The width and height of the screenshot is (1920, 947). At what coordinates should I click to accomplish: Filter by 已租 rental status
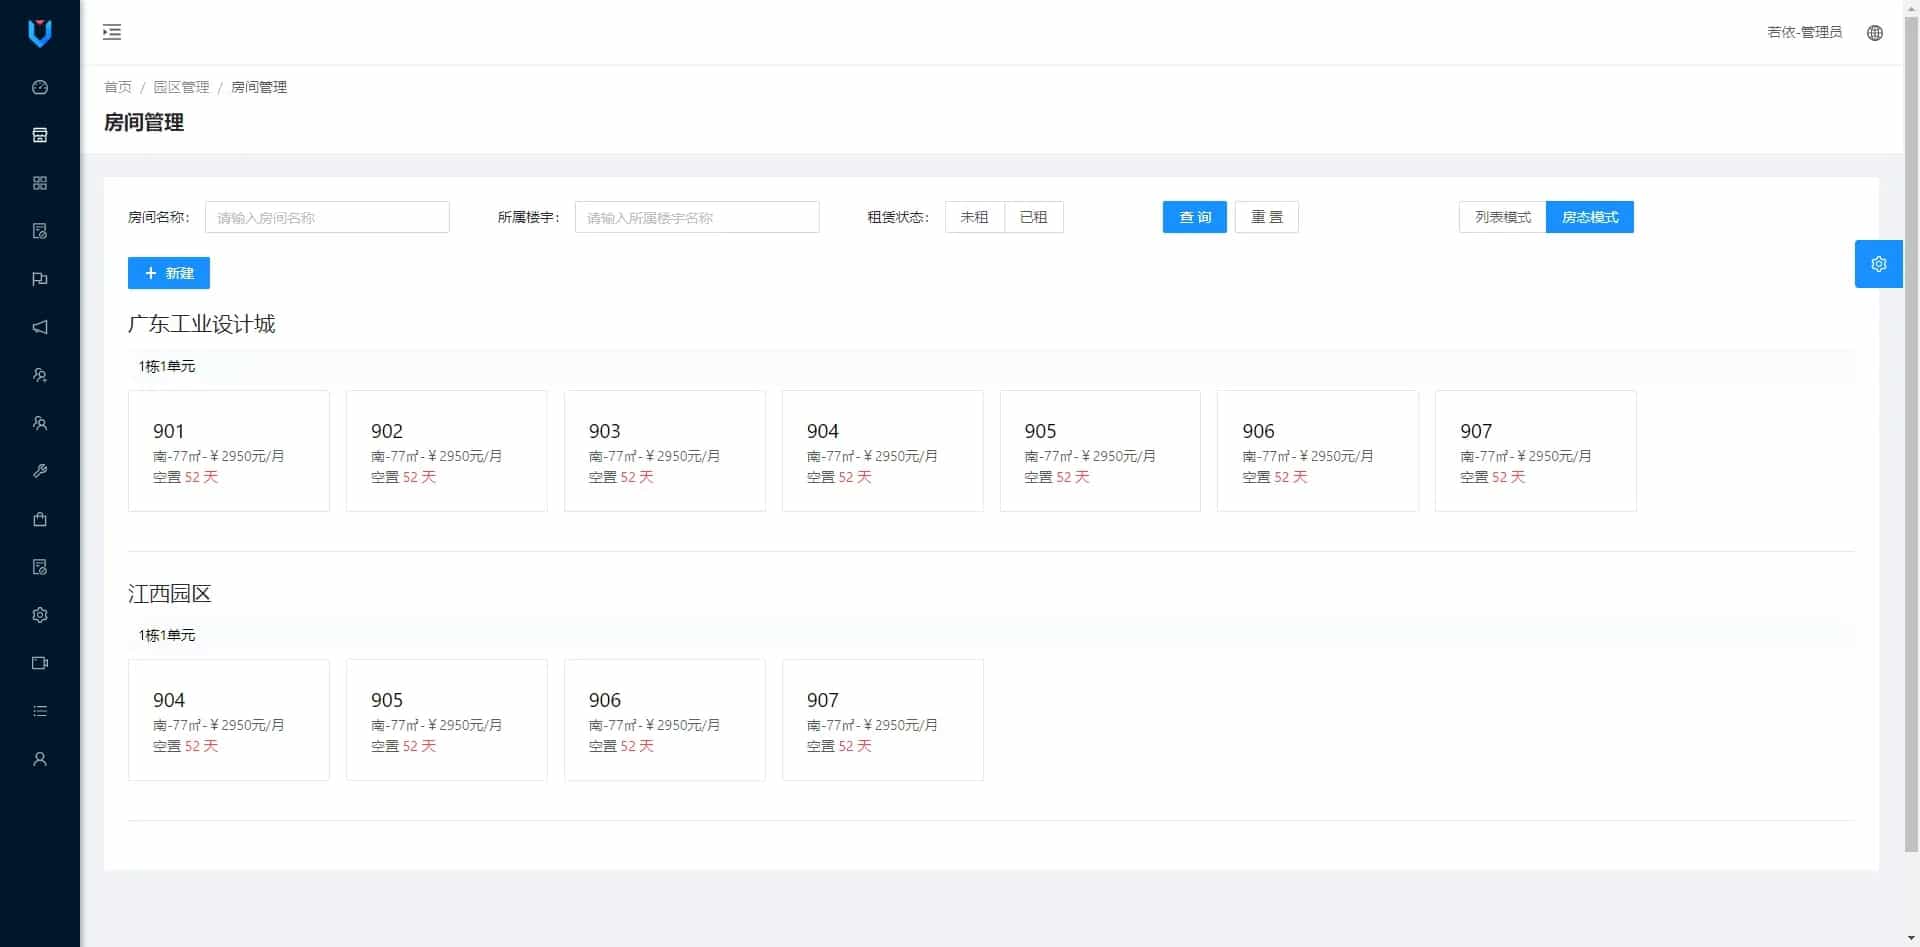click(x=1033, y=217)
